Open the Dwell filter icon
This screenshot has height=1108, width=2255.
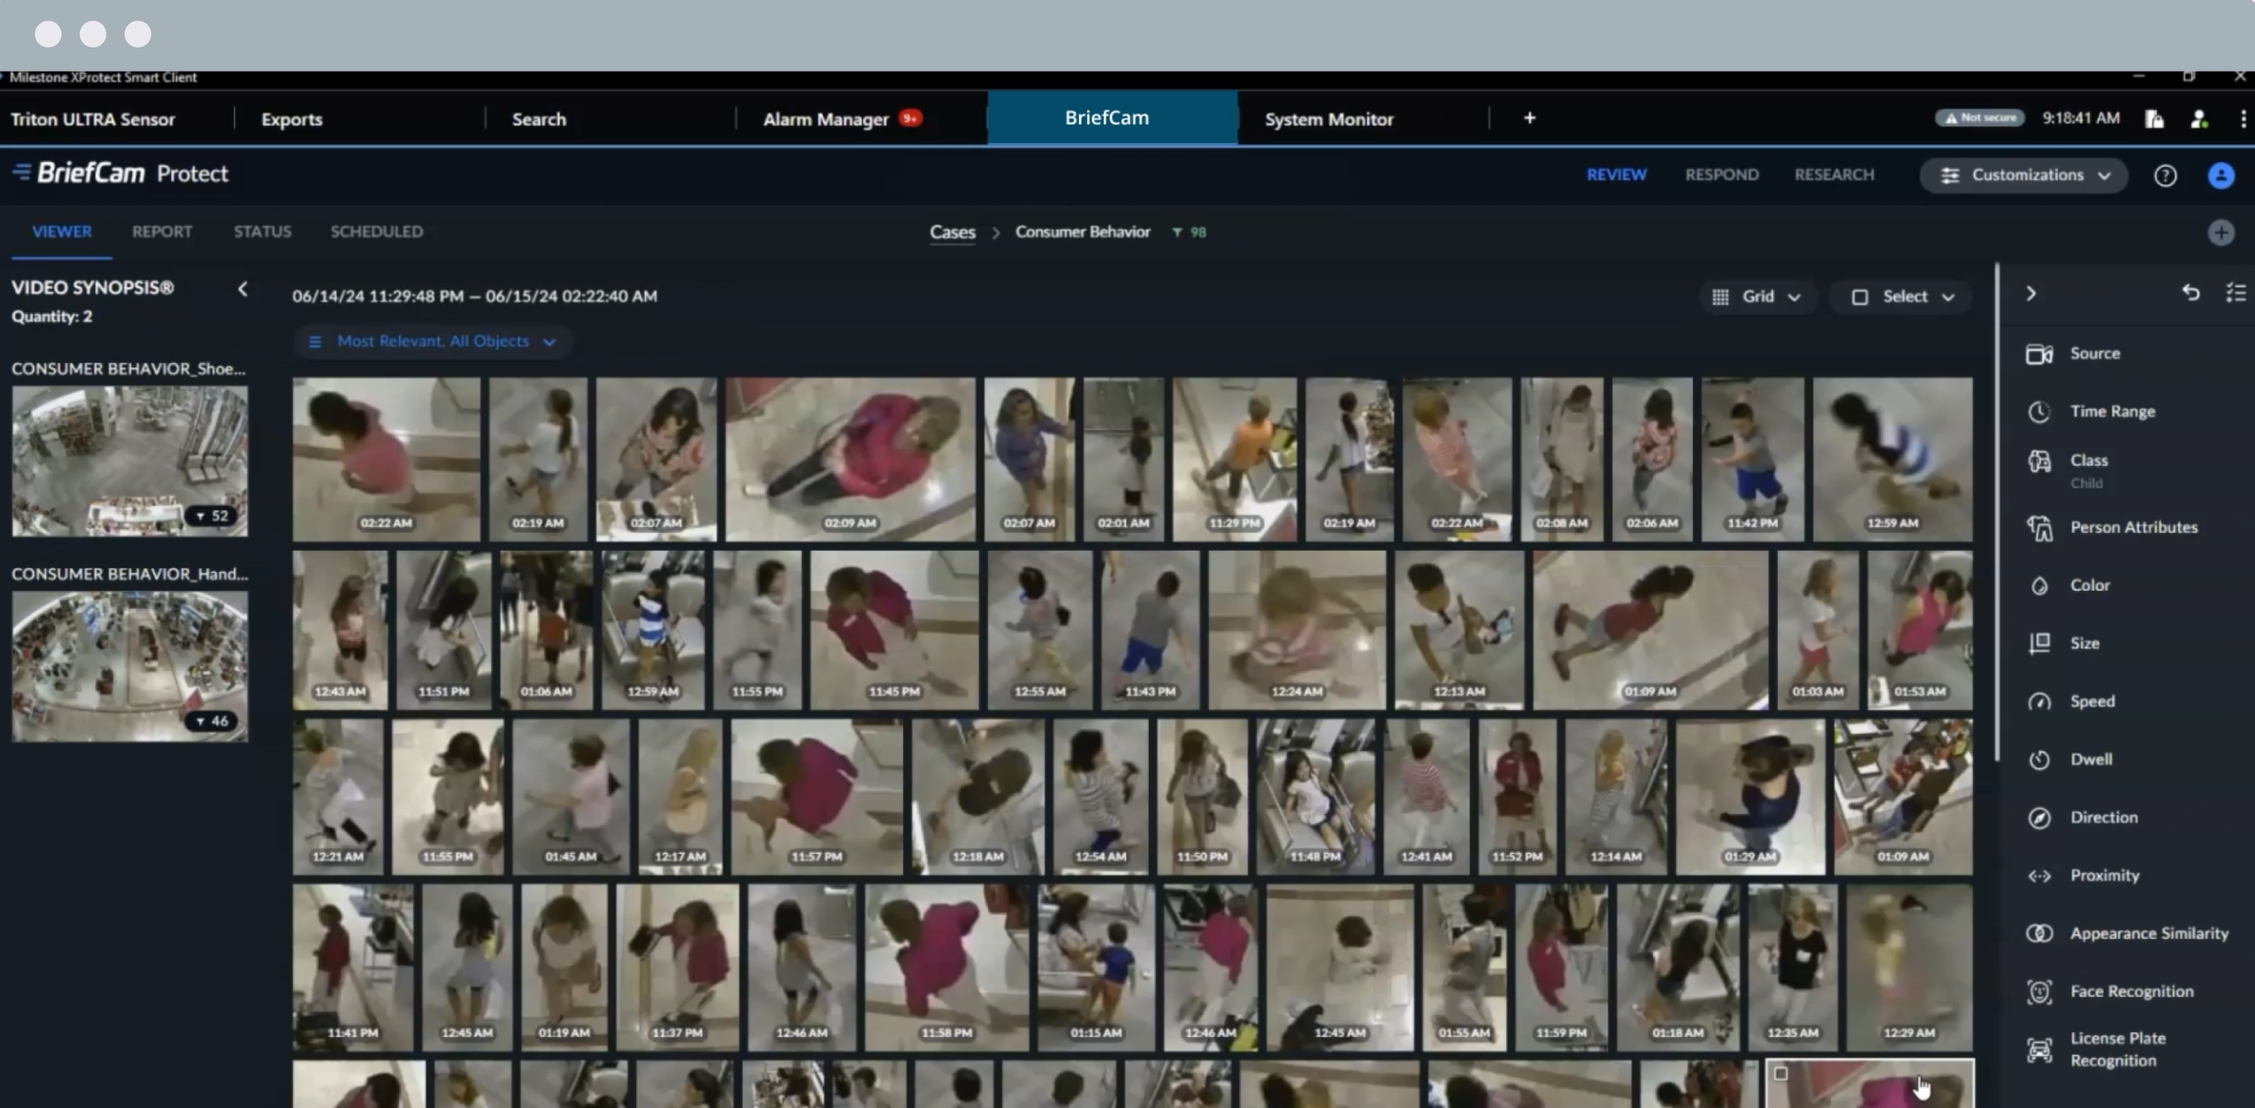pos(2039,760)
